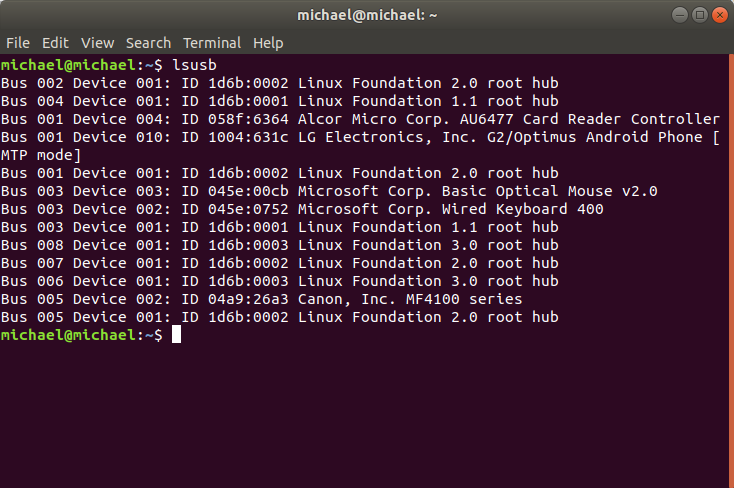Click the MTP mode] wrapped text

[41, 155]
